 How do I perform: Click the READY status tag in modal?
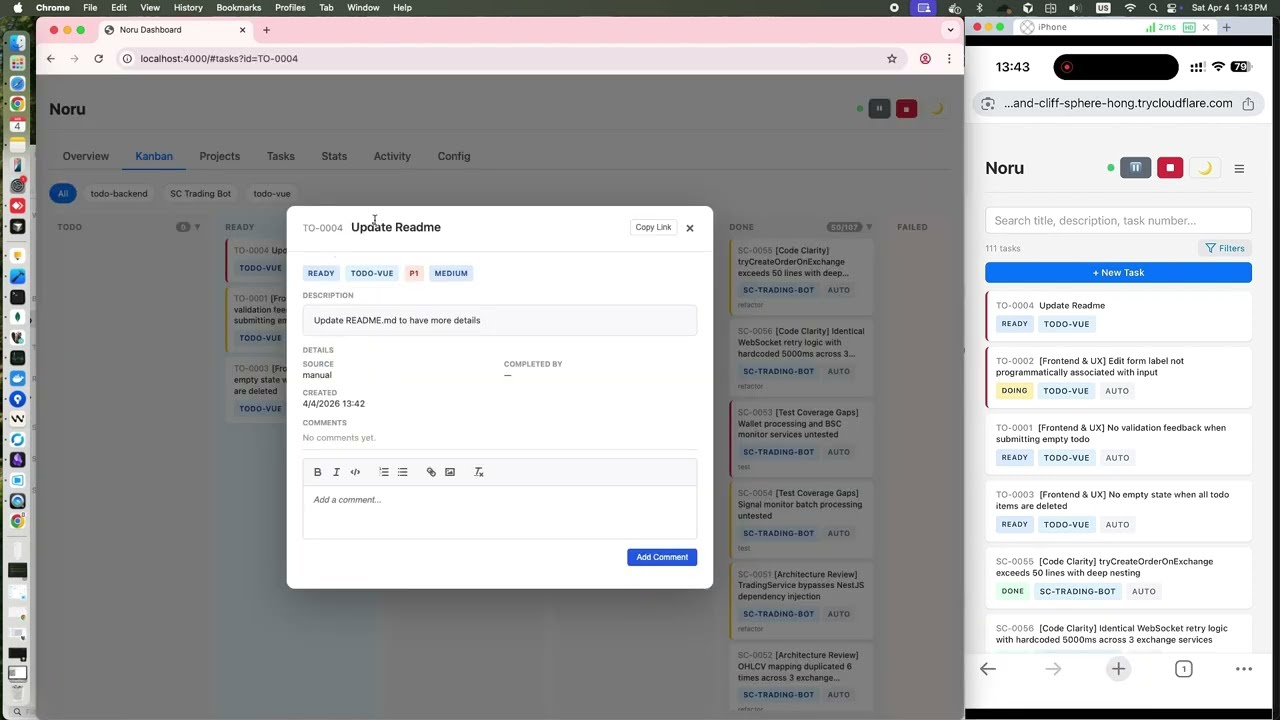(321, 273)
